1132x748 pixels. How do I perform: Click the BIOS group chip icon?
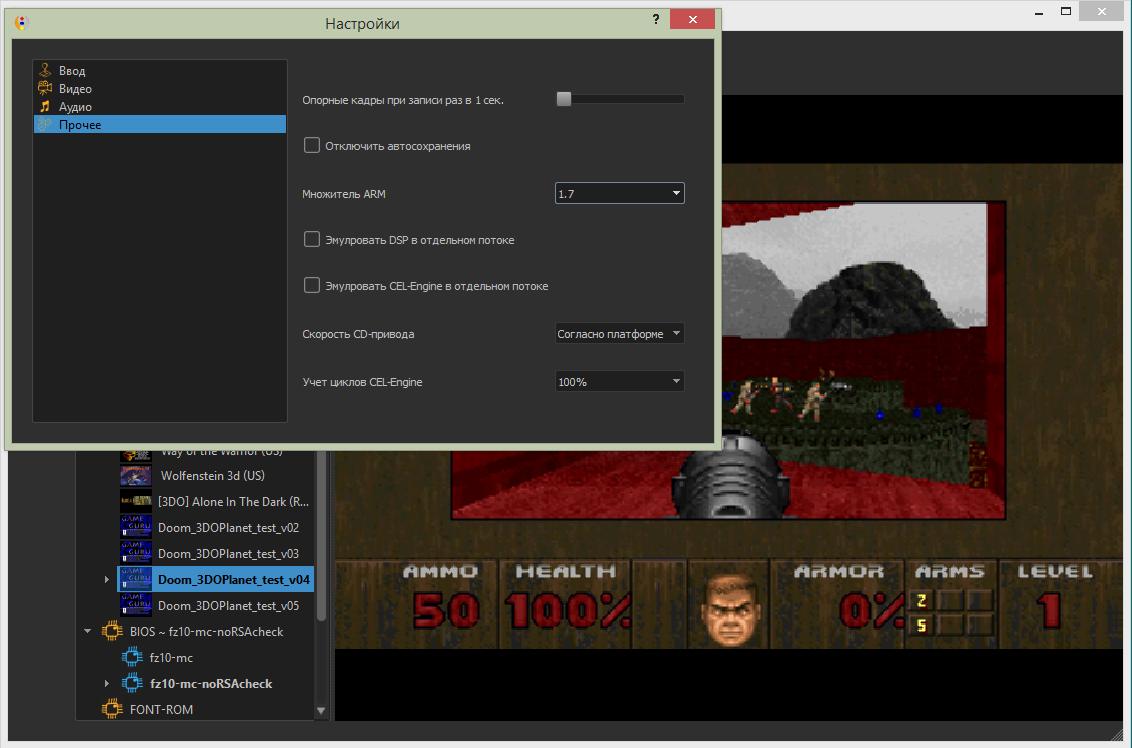tap(112, 631)
